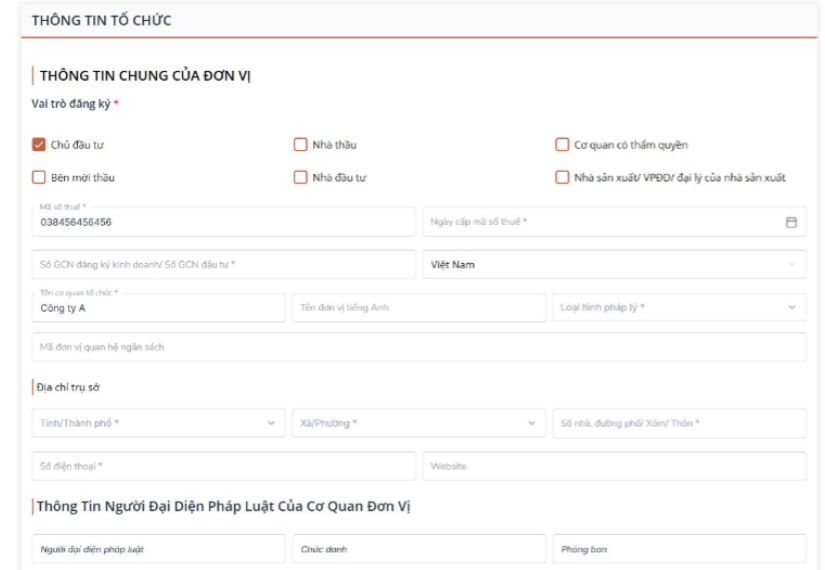Enable the Cơ quan có thẩm quyền checkbox

(562, 145)
